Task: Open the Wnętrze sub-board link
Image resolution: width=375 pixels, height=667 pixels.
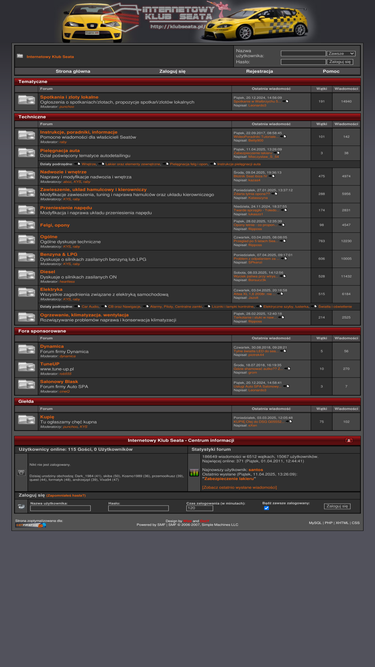Action: (88, 164)
